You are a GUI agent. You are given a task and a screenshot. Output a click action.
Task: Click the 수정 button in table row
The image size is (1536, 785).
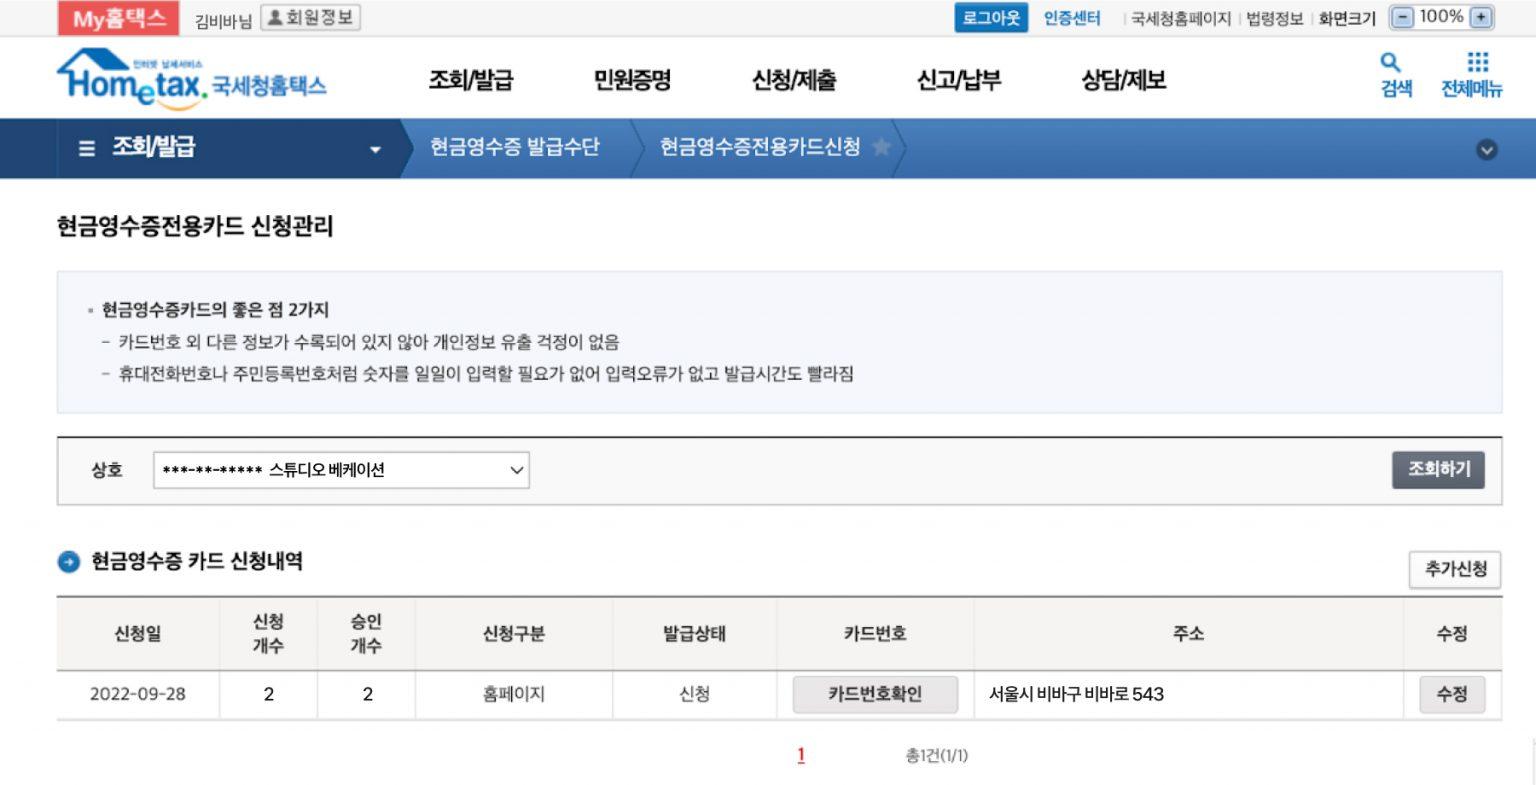tap(1451, 694)
